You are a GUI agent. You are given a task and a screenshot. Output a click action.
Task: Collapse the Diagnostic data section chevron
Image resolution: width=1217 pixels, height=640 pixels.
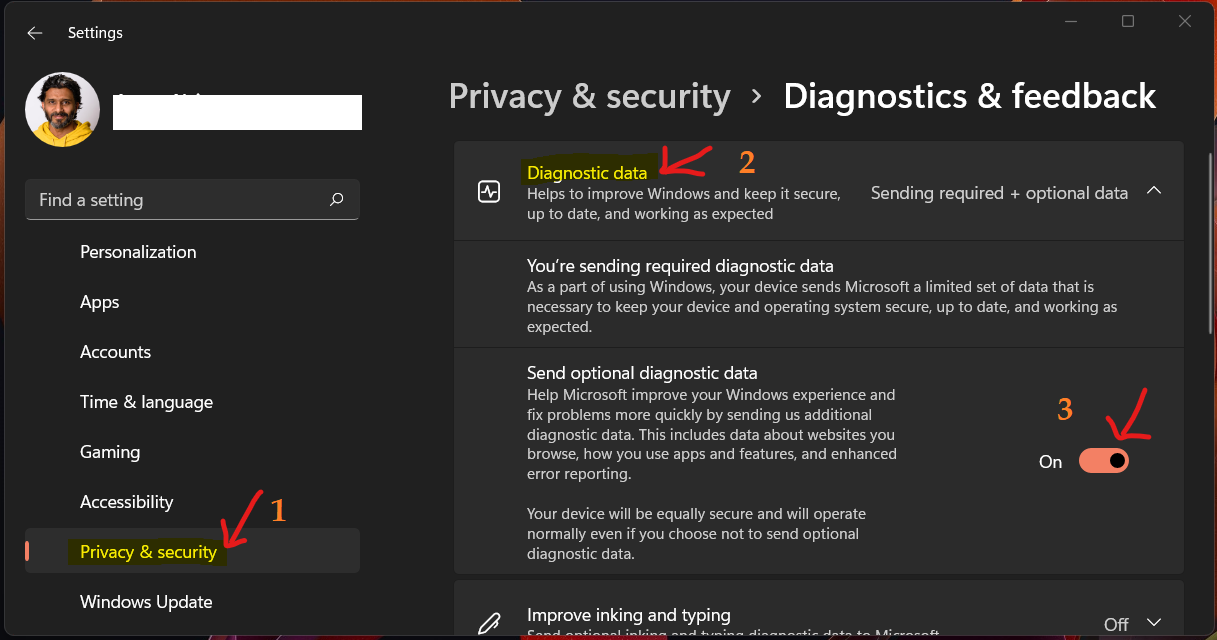(1154, 190)
